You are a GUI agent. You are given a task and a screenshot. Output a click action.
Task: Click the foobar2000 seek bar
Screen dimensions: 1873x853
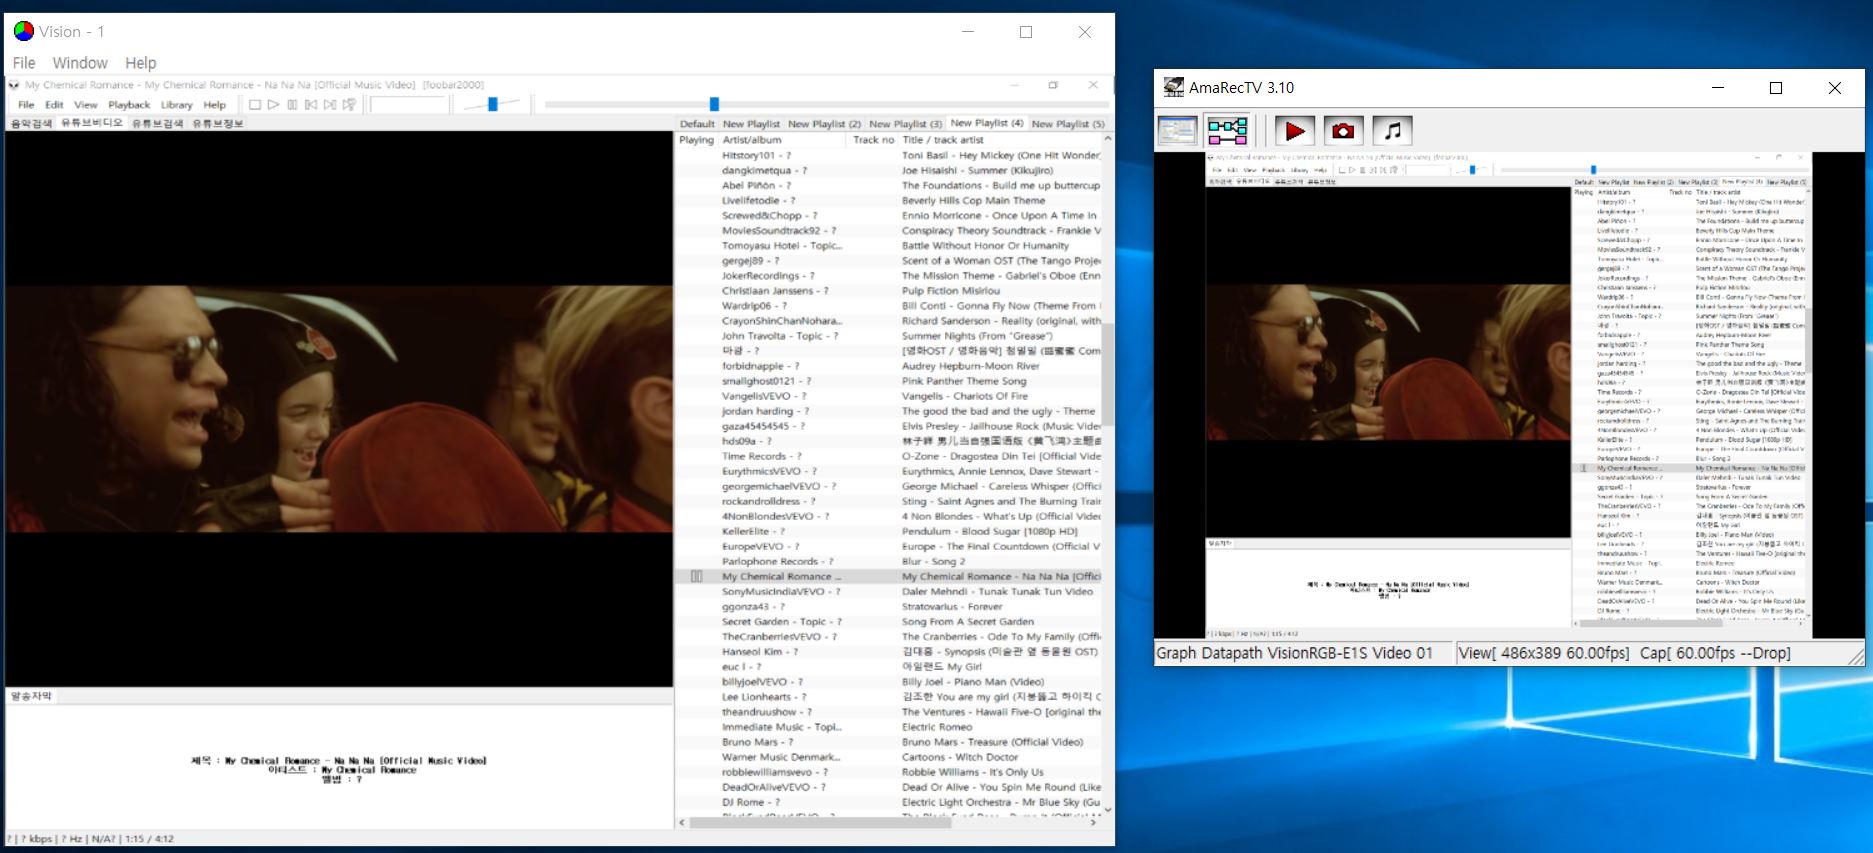pyautogui.click(x=826, y=104)
